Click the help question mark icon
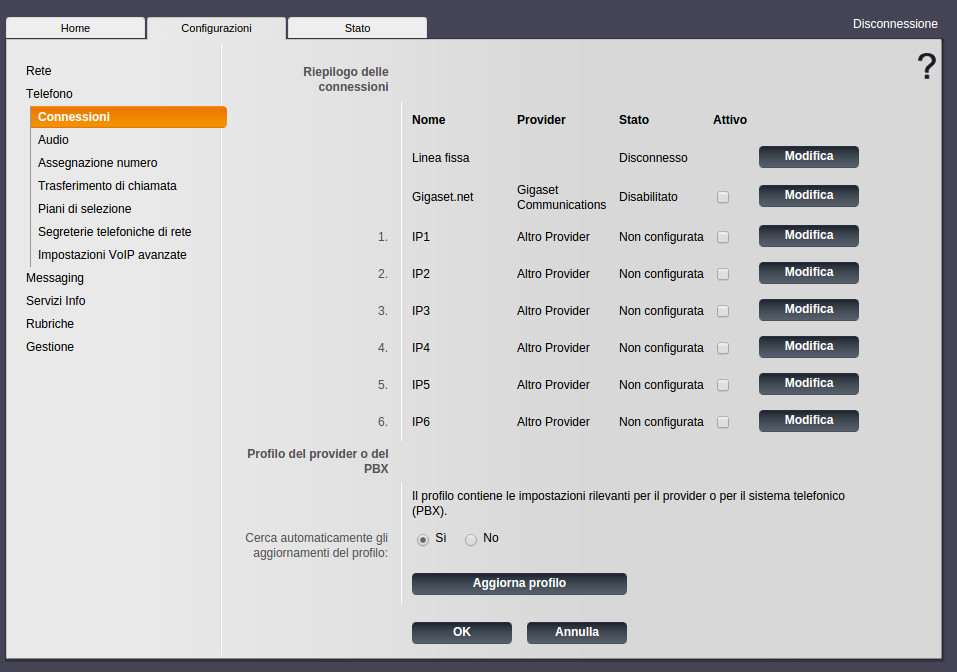This screenshot has height=672, width=957. [x=926, y=67]
